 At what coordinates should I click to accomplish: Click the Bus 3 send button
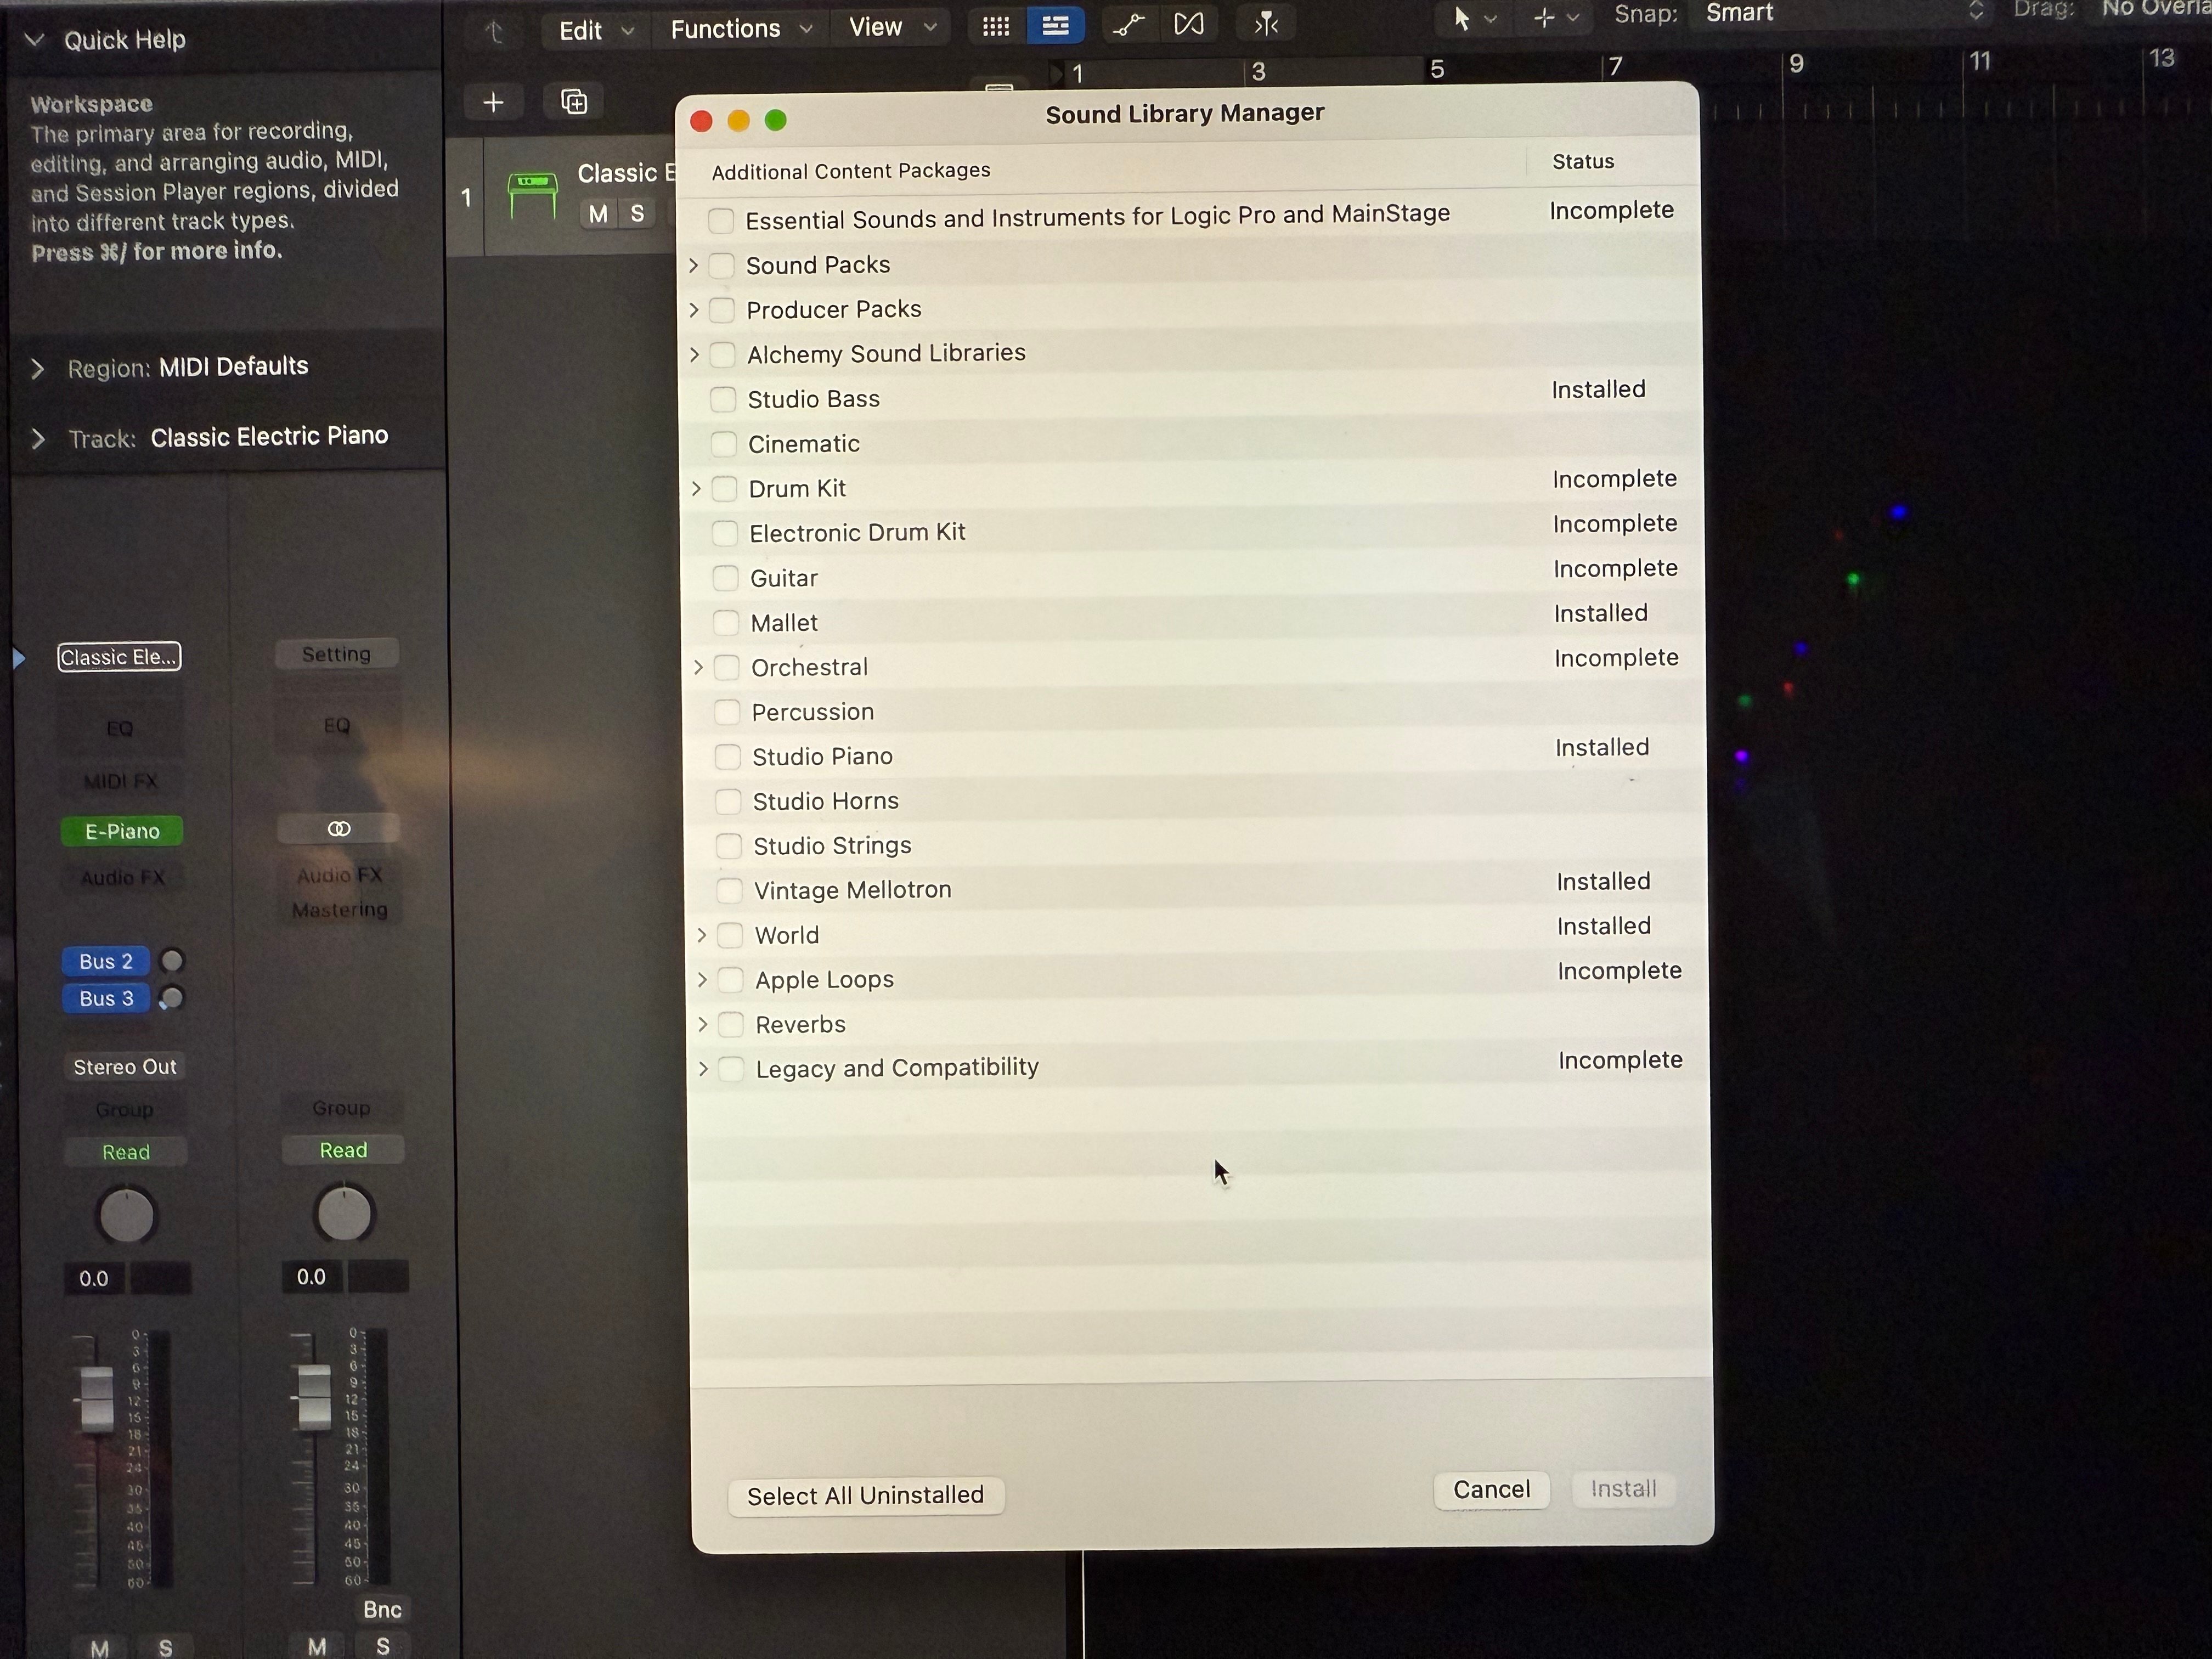click(106, 998)
